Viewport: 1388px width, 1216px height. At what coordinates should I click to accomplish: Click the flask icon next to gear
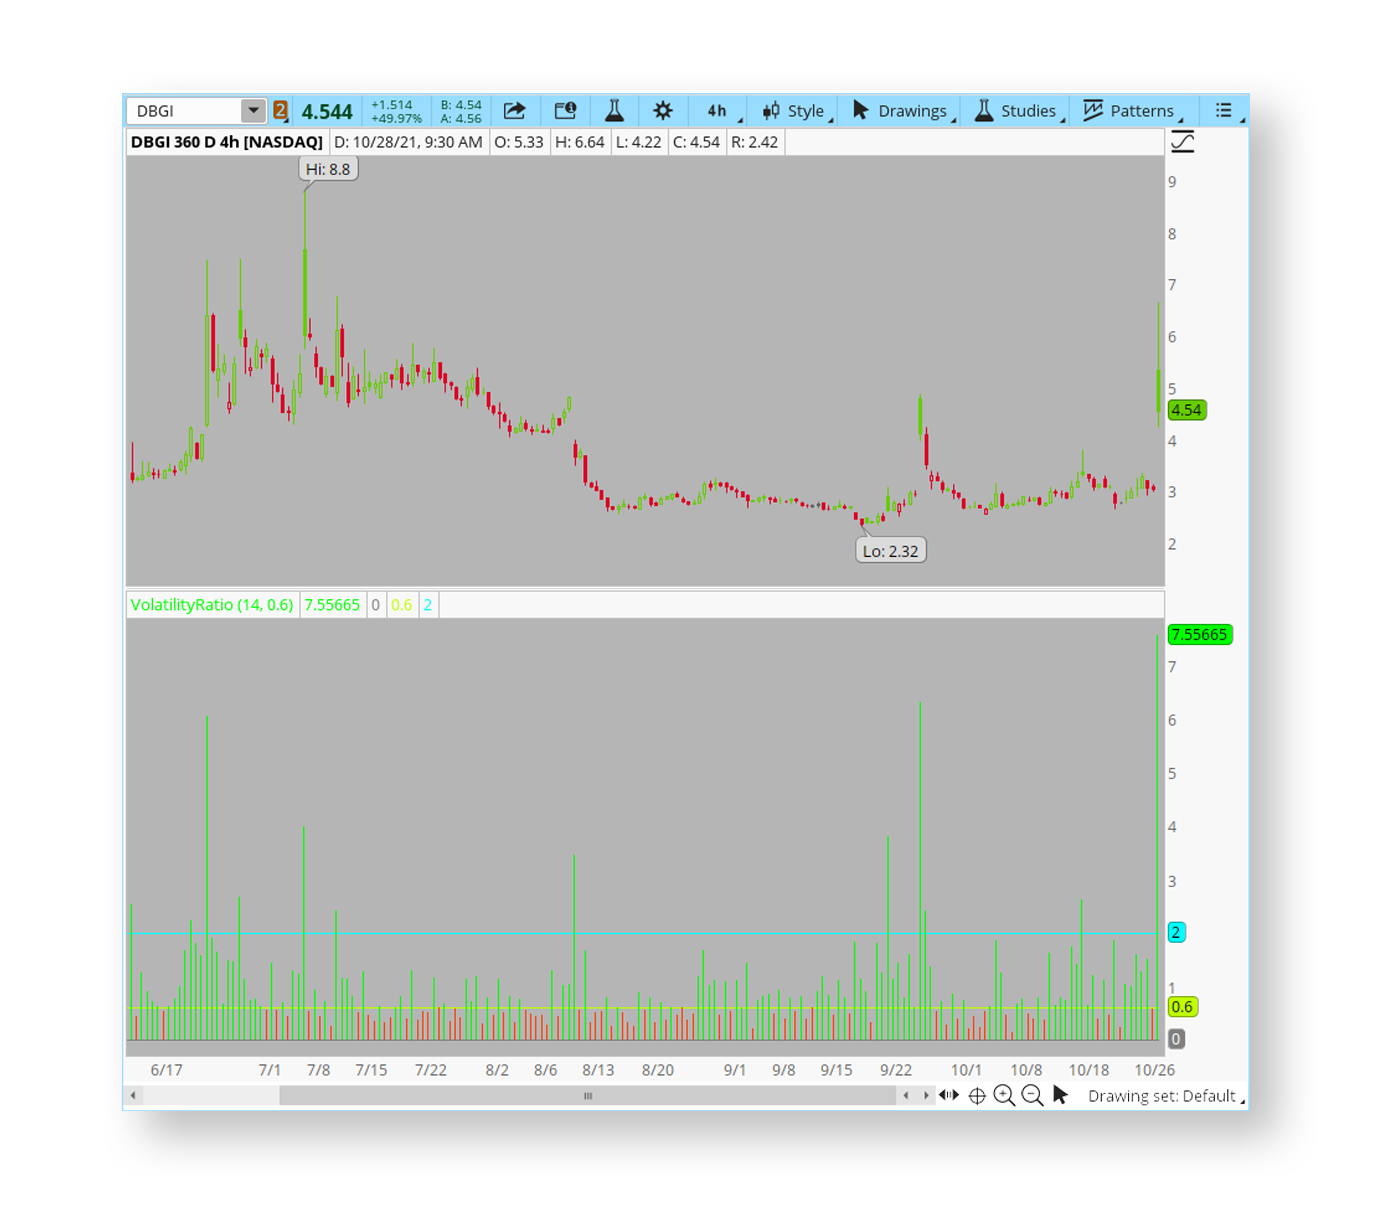[614, 111]
